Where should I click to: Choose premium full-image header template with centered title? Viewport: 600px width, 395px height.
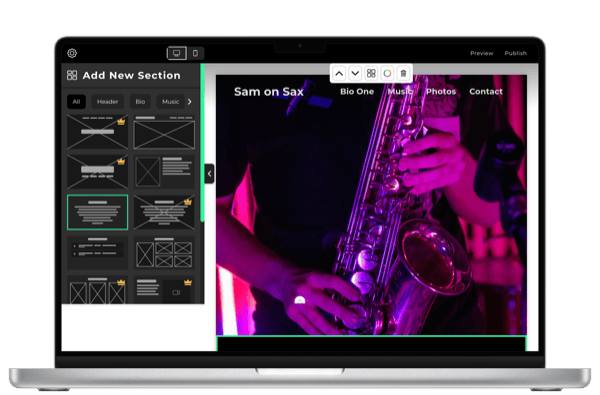point(98,132)
